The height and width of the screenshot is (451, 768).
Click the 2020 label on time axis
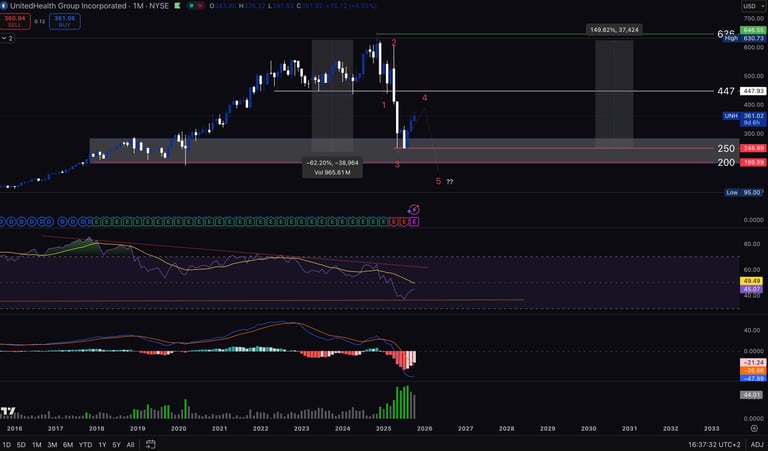pos(178,428)
